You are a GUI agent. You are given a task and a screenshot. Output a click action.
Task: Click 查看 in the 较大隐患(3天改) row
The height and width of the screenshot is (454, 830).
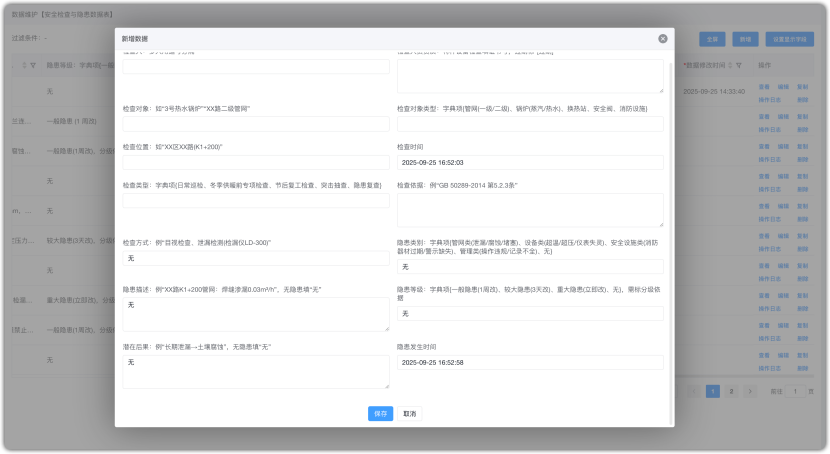(764, 236)
